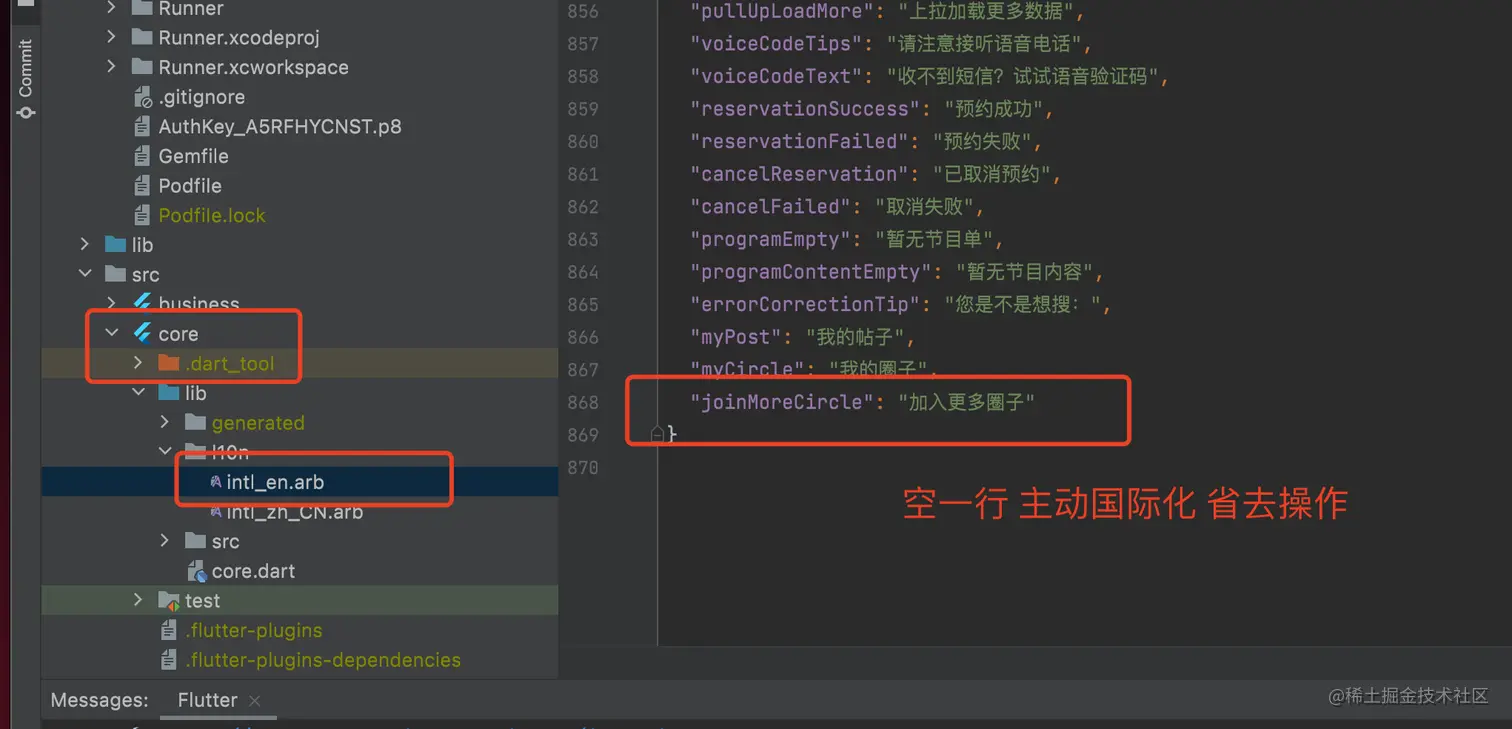Click the Commit tab's commit icon

26,112
